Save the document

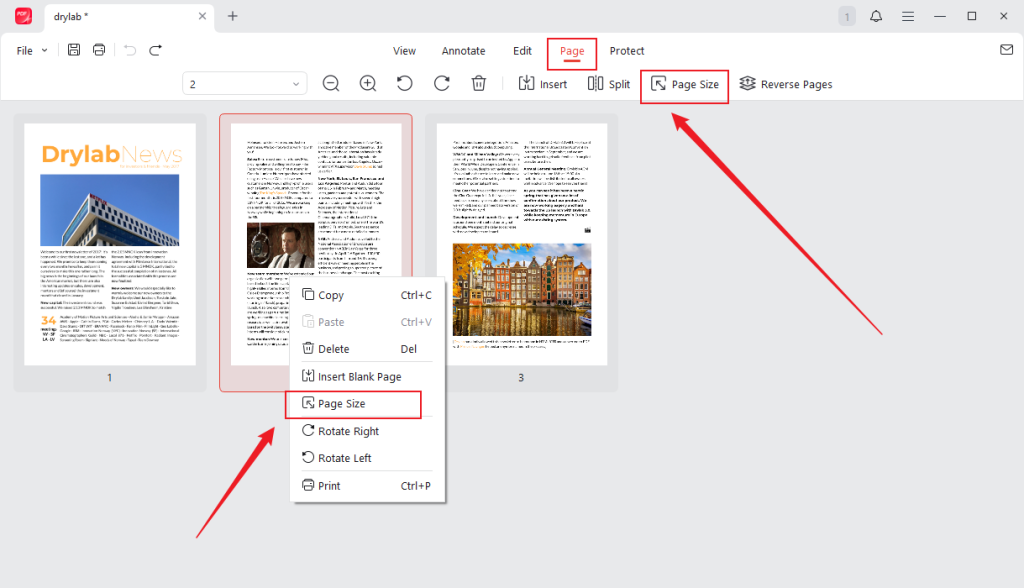click(73, 49)
